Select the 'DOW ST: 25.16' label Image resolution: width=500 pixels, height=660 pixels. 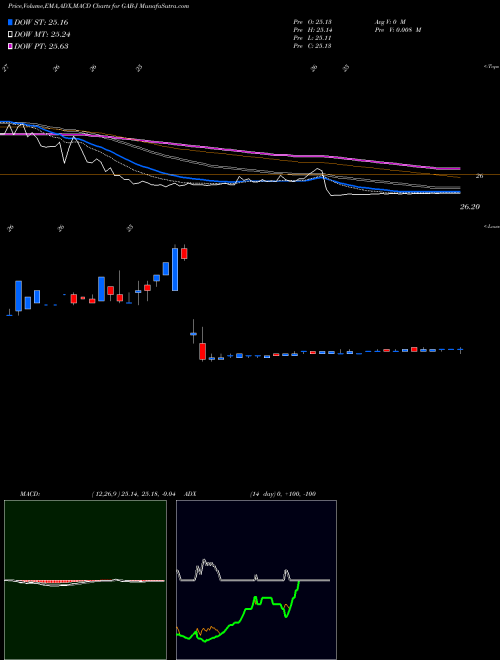(41, 22)
